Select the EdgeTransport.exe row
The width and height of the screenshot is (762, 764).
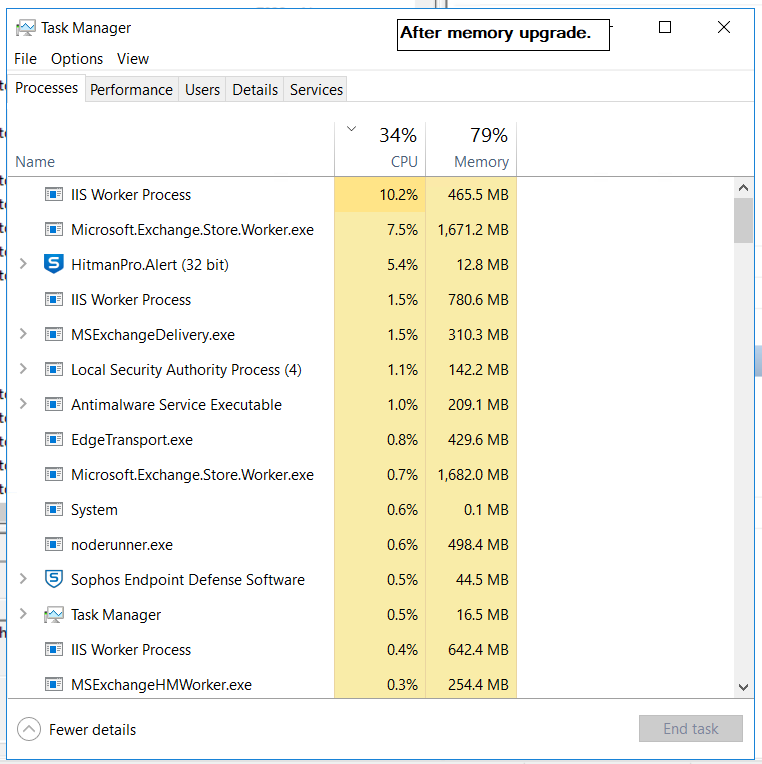tap(263, 439)
